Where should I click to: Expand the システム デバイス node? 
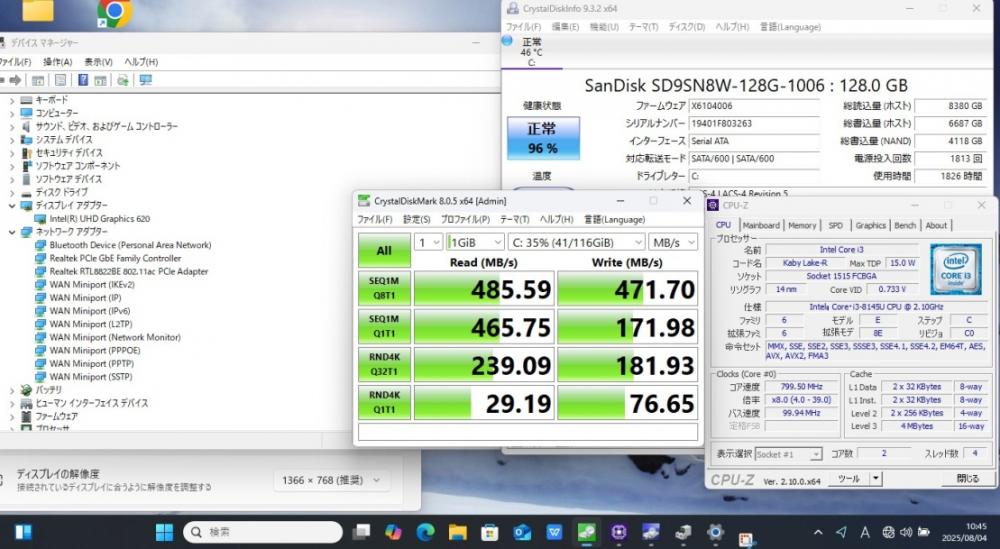coord(11,140)
